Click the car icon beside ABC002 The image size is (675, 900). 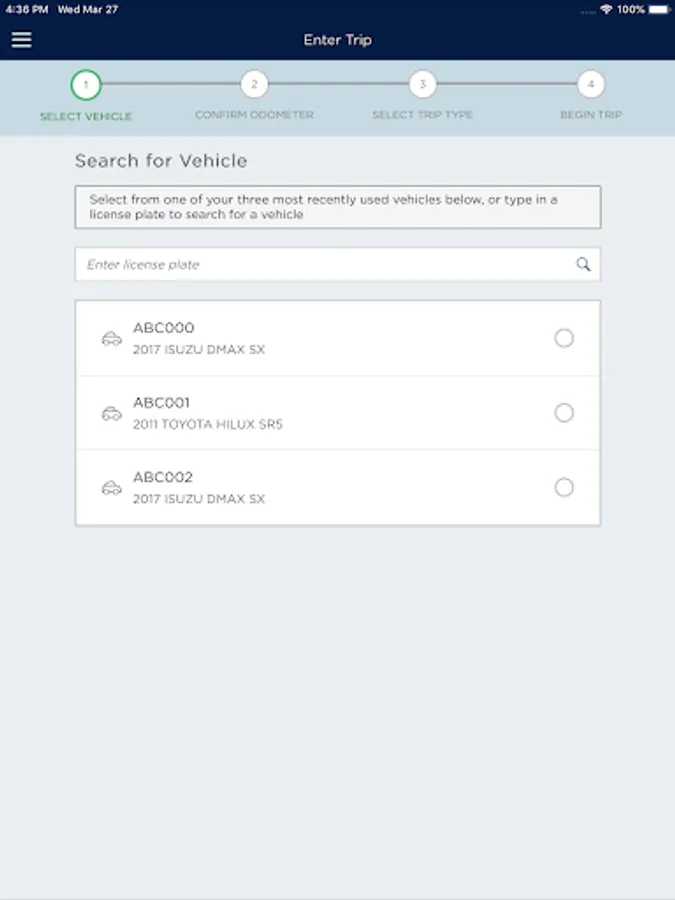coord(112,488)
